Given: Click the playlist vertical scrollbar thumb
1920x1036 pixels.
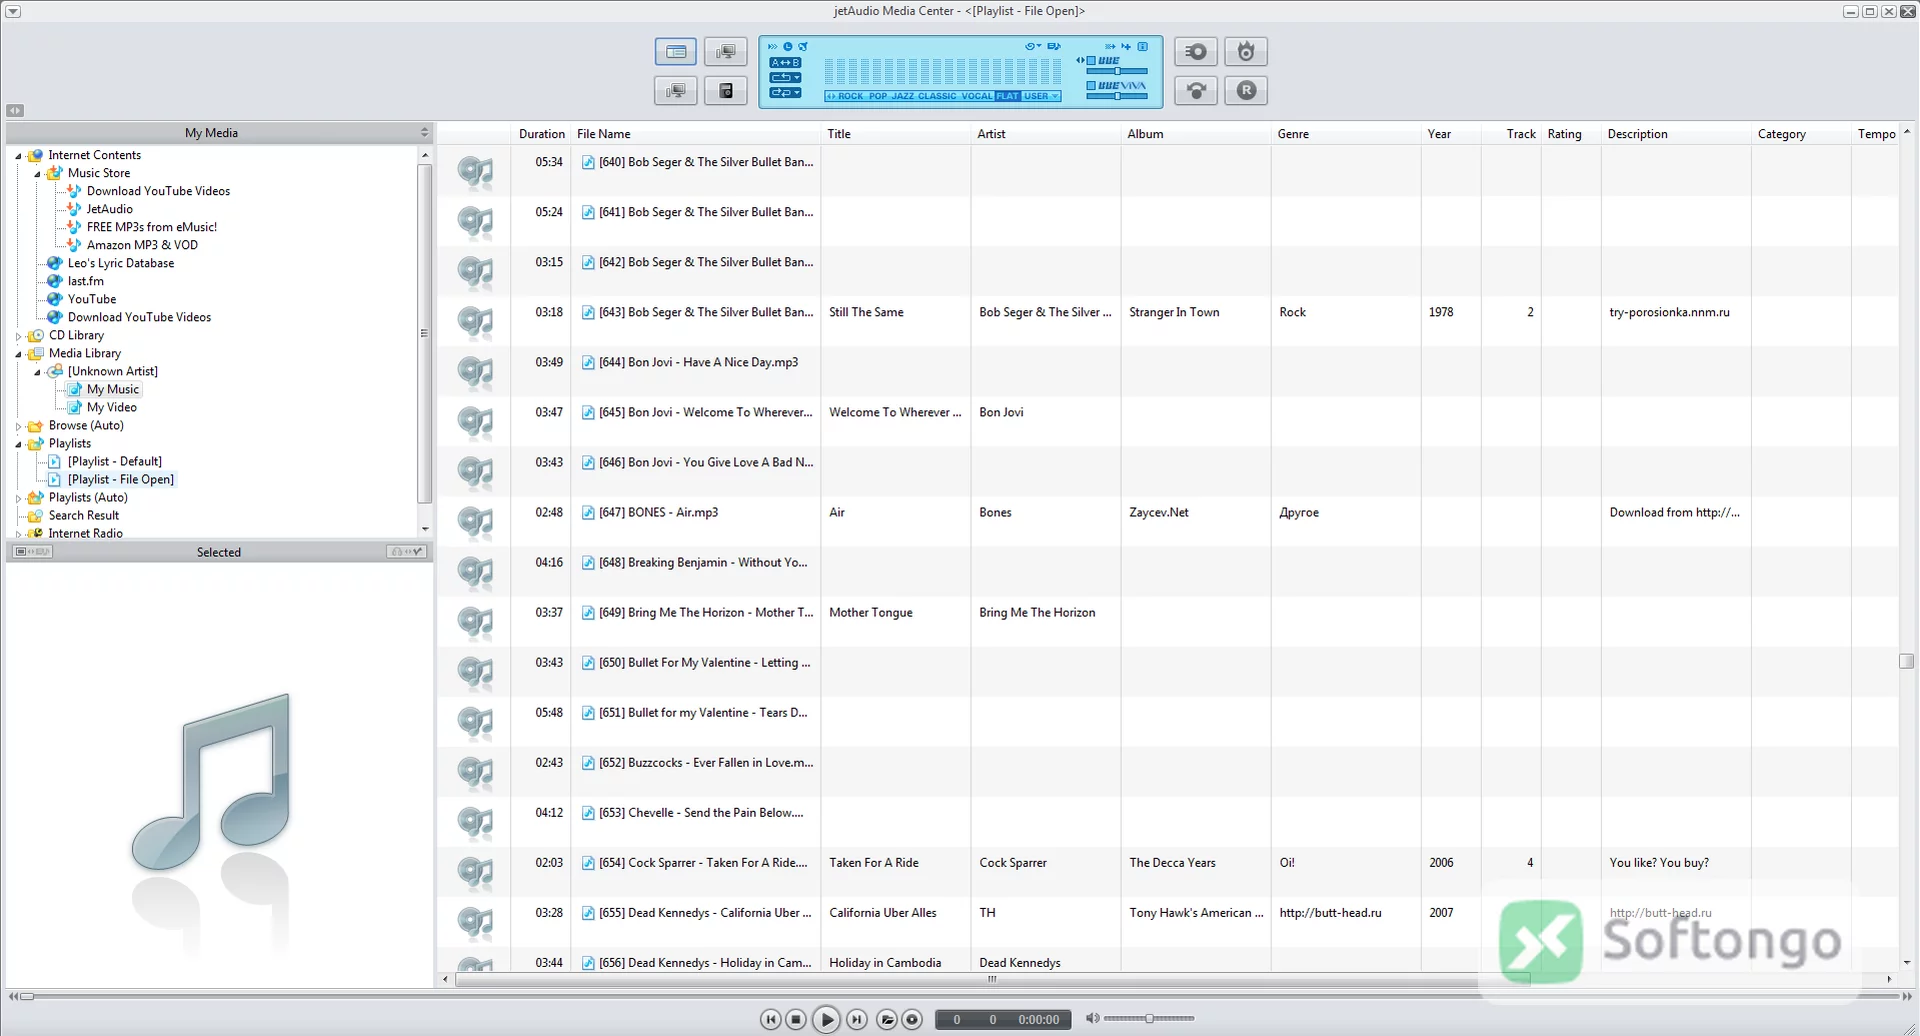Looking at the screenshot, I should point(1907,661).
